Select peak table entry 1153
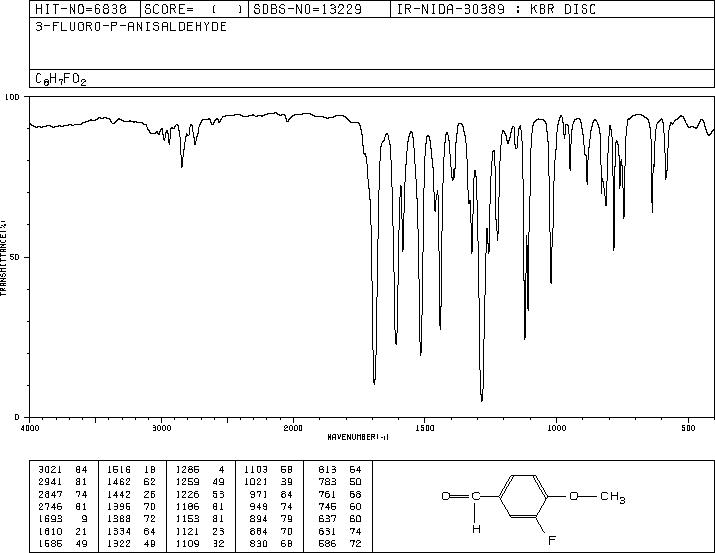715x553 pixels. [x=187, y=519]
